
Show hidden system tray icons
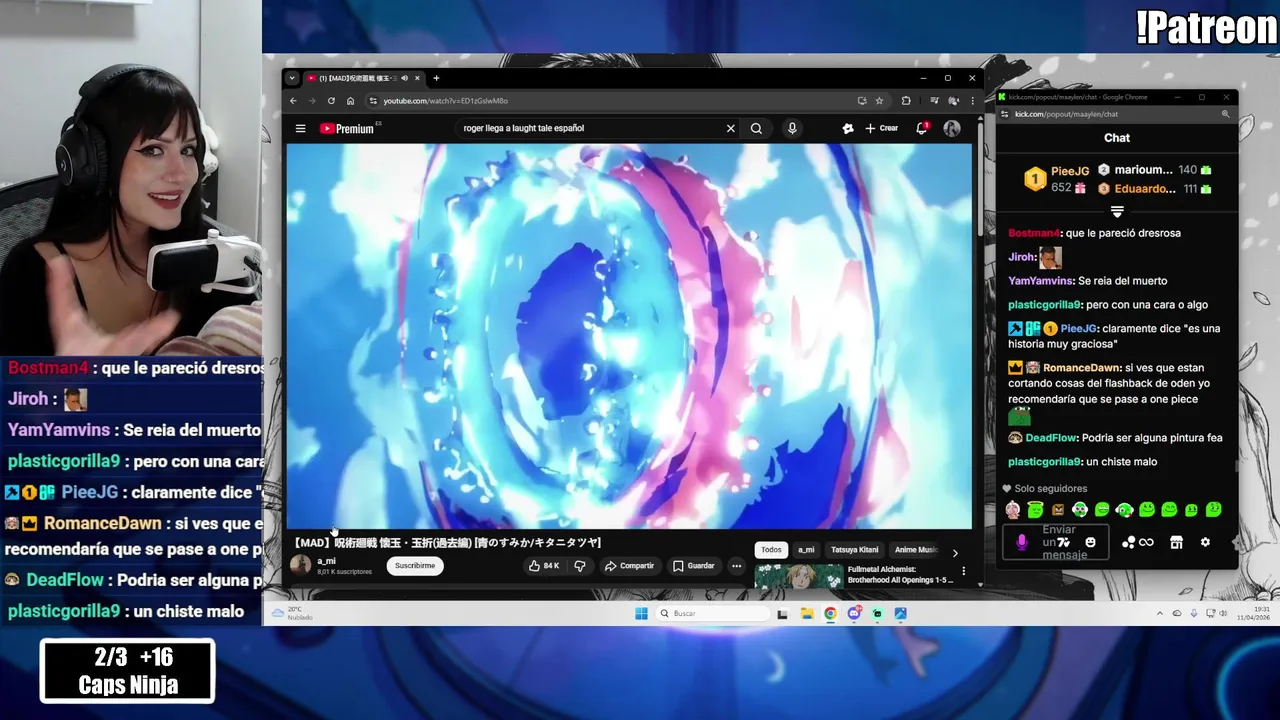(x=1160, y=613)
